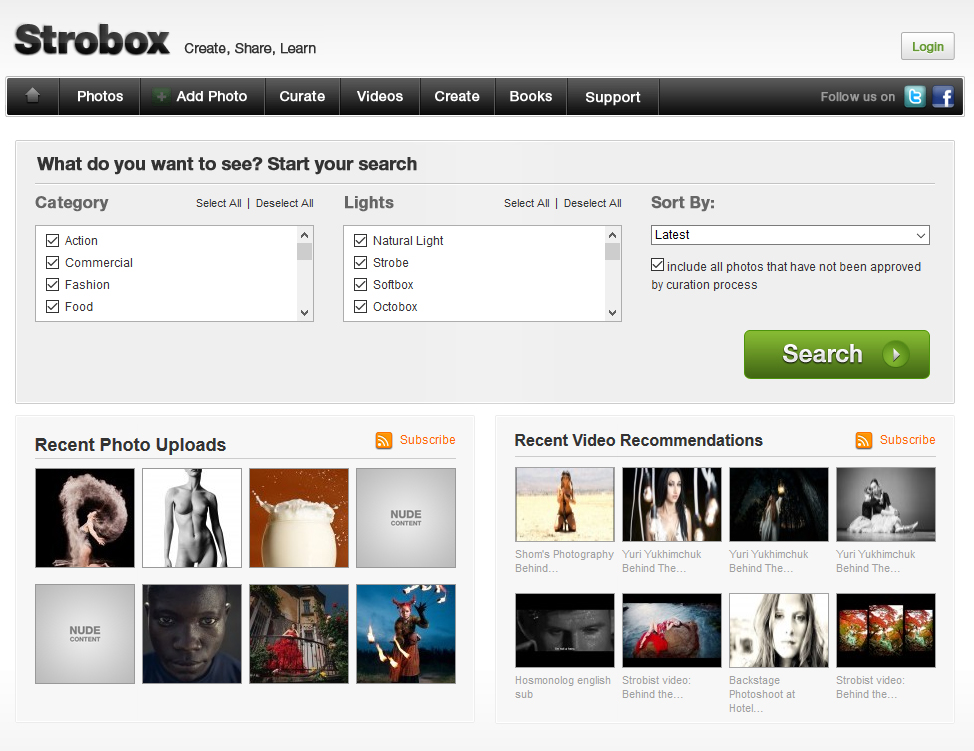Image resolution: width=974 pixels, height=751 pixels.
Task: Uncheck the Action category checkbox
Action: 53,241
